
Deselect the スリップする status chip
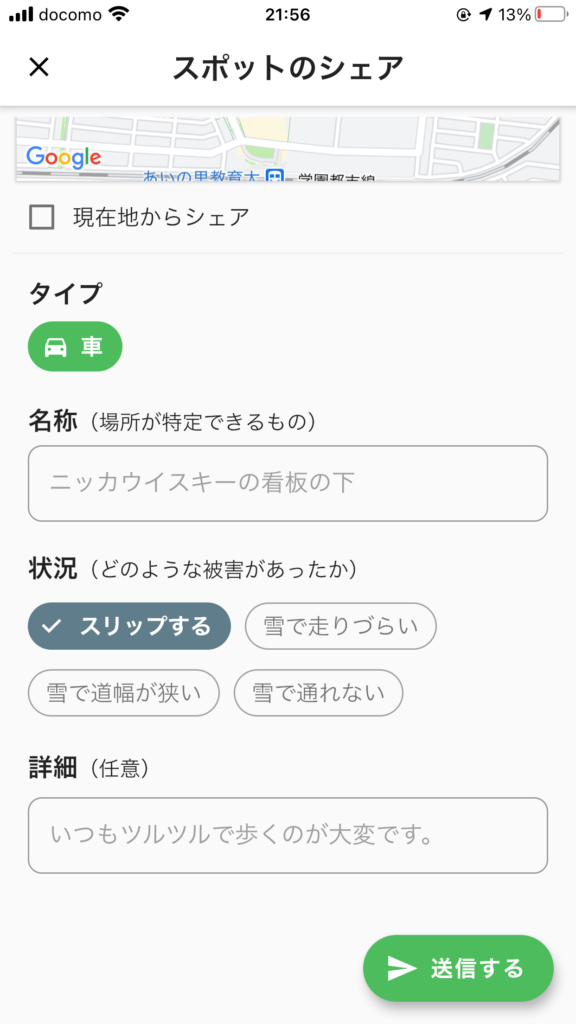(x=129, y=626)
